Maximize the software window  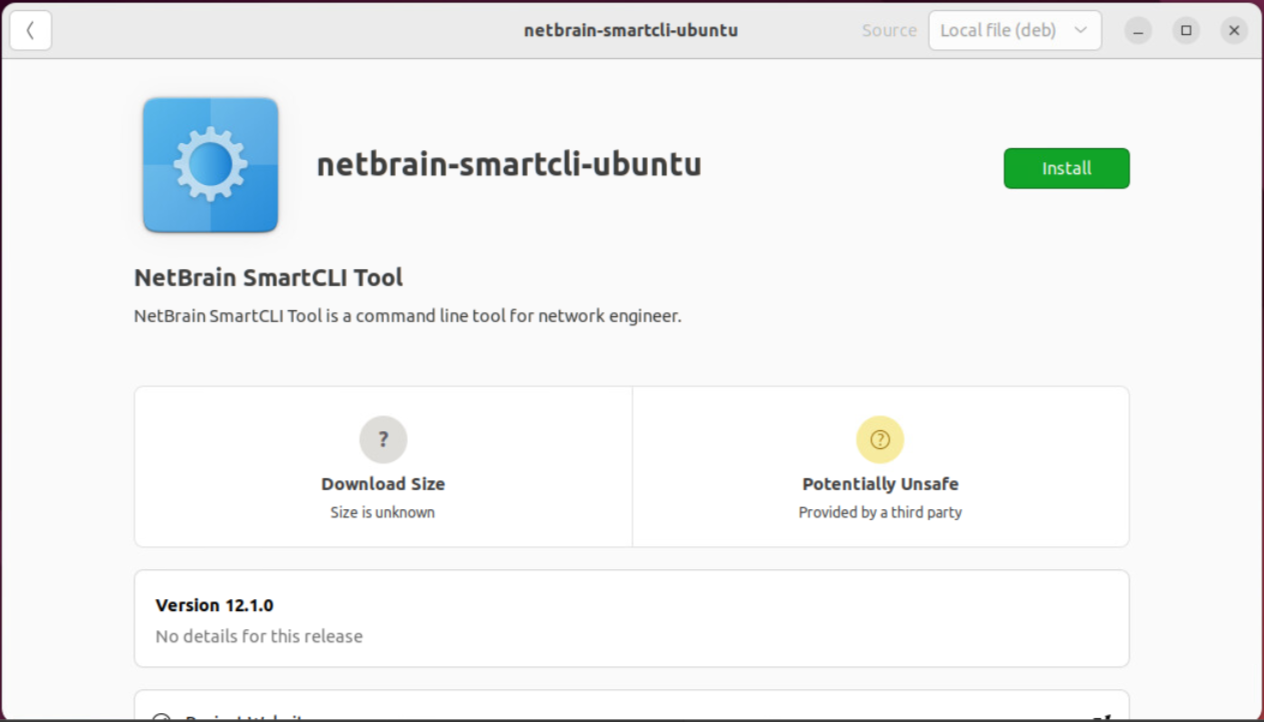coord(1186,31)
